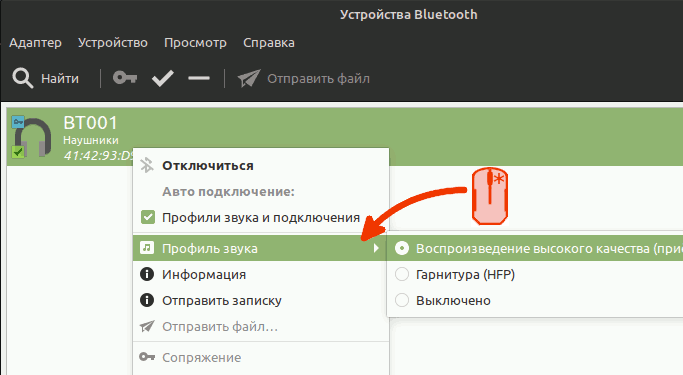Click the Bluetooth icon beside Отключиться

coord(147,166)
